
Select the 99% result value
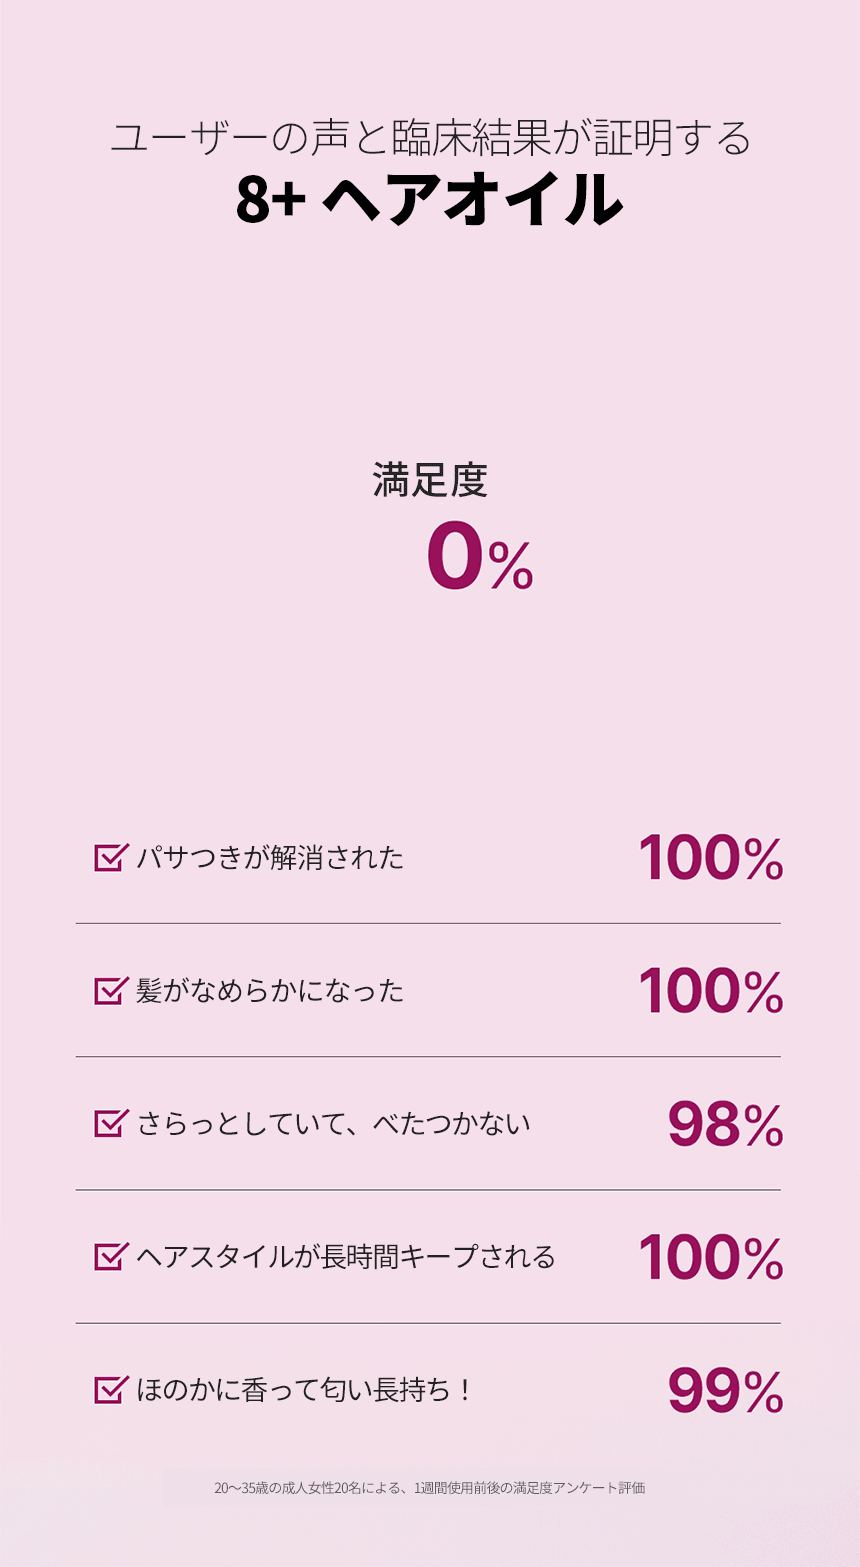(725, 1391)
